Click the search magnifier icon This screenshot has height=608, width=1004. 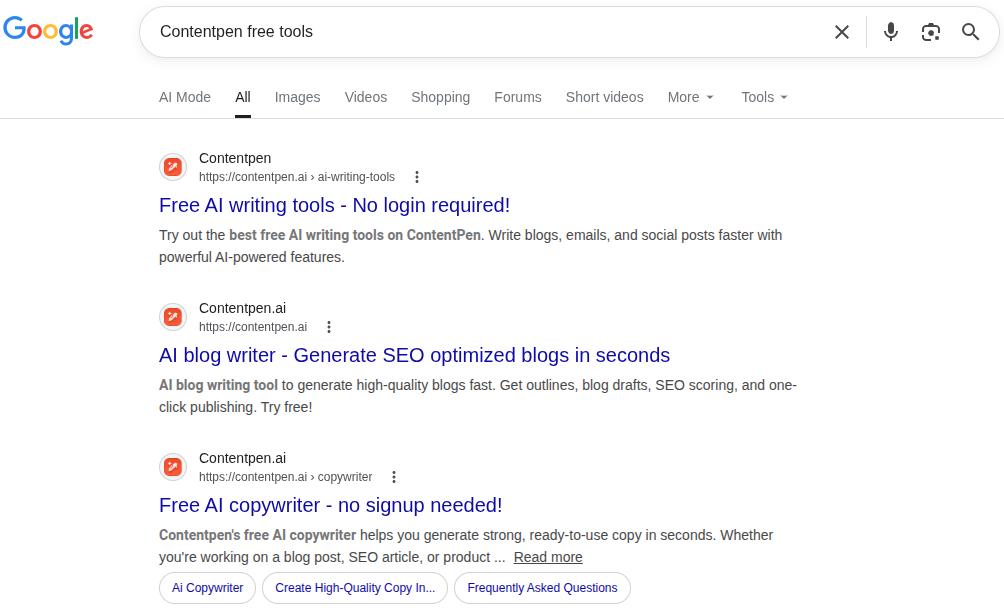coord(969,31)
